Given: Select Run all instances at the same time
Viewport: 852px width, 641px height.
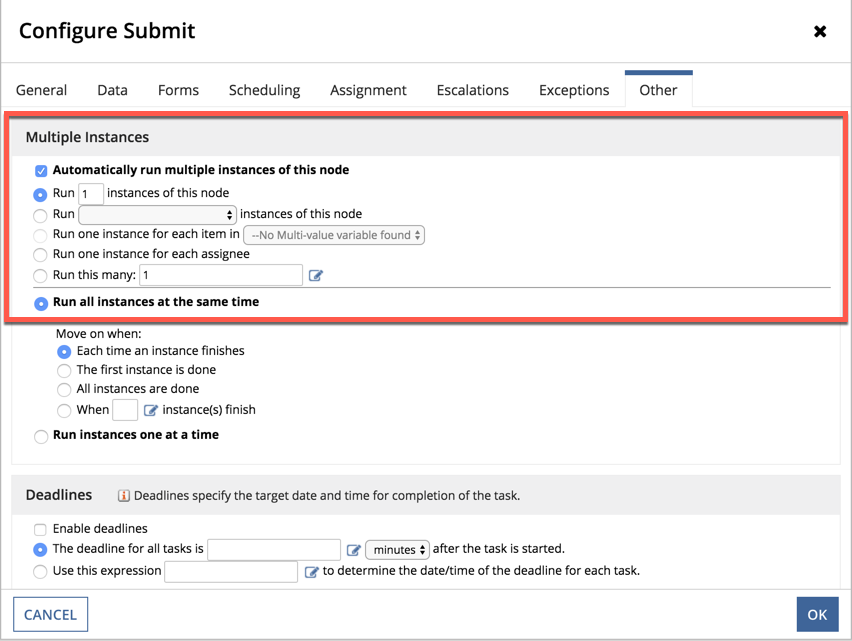Looking at the screenshot, I should click(x=41, y=303).
